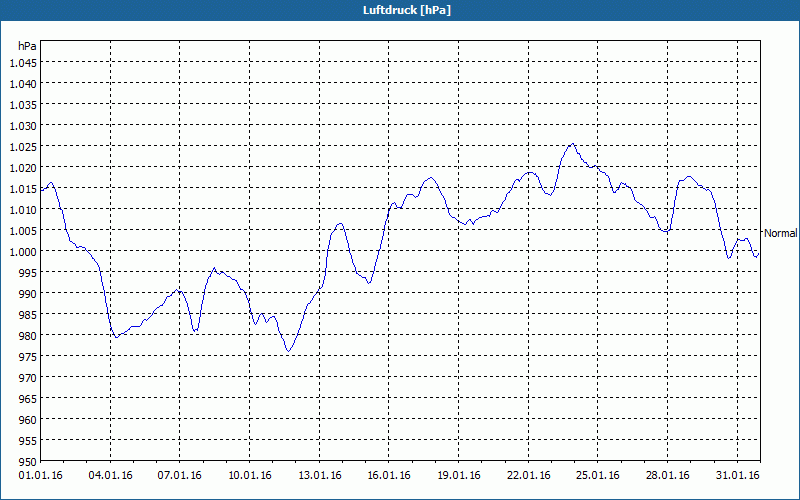Click the 955 y-axis value
This screenshot has height=500, width=800.
pyautogui.click(x=28, y=440)
